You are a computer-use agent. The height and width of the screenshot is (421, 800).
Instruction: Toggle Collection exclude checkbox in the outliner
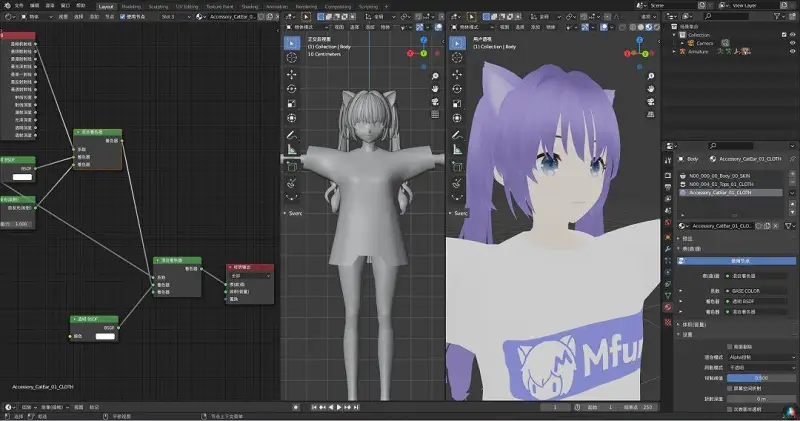pos(784,35)
